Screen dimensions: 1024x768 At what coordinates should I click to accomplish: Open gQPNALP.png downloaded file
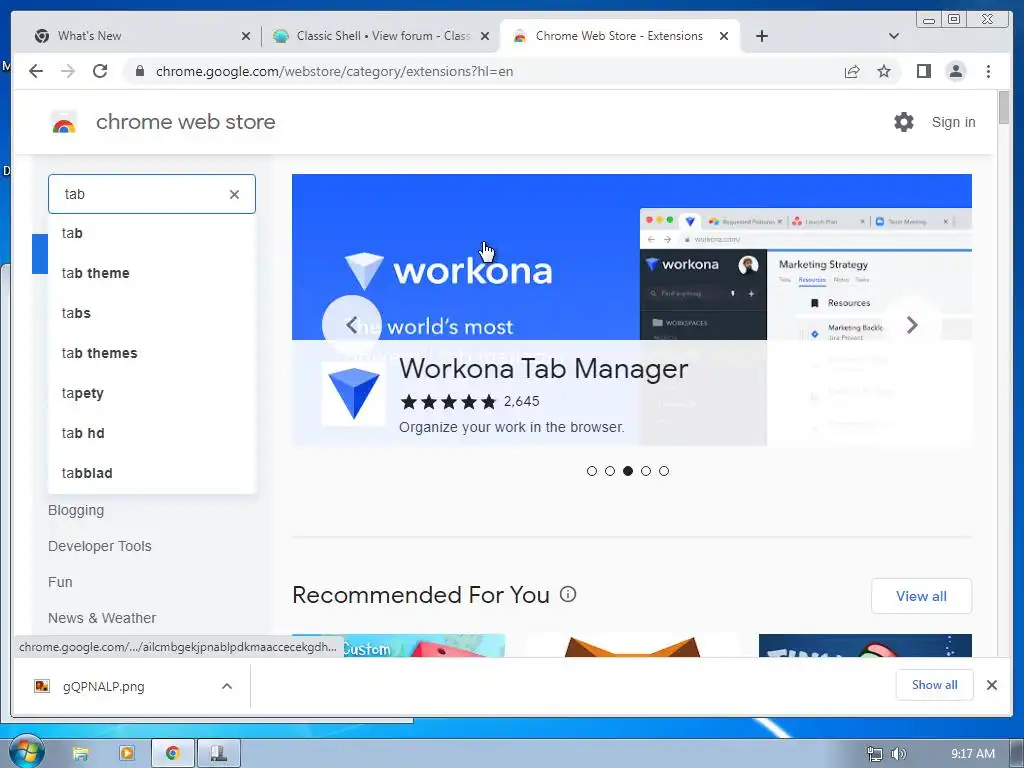(x=103, y=686)
